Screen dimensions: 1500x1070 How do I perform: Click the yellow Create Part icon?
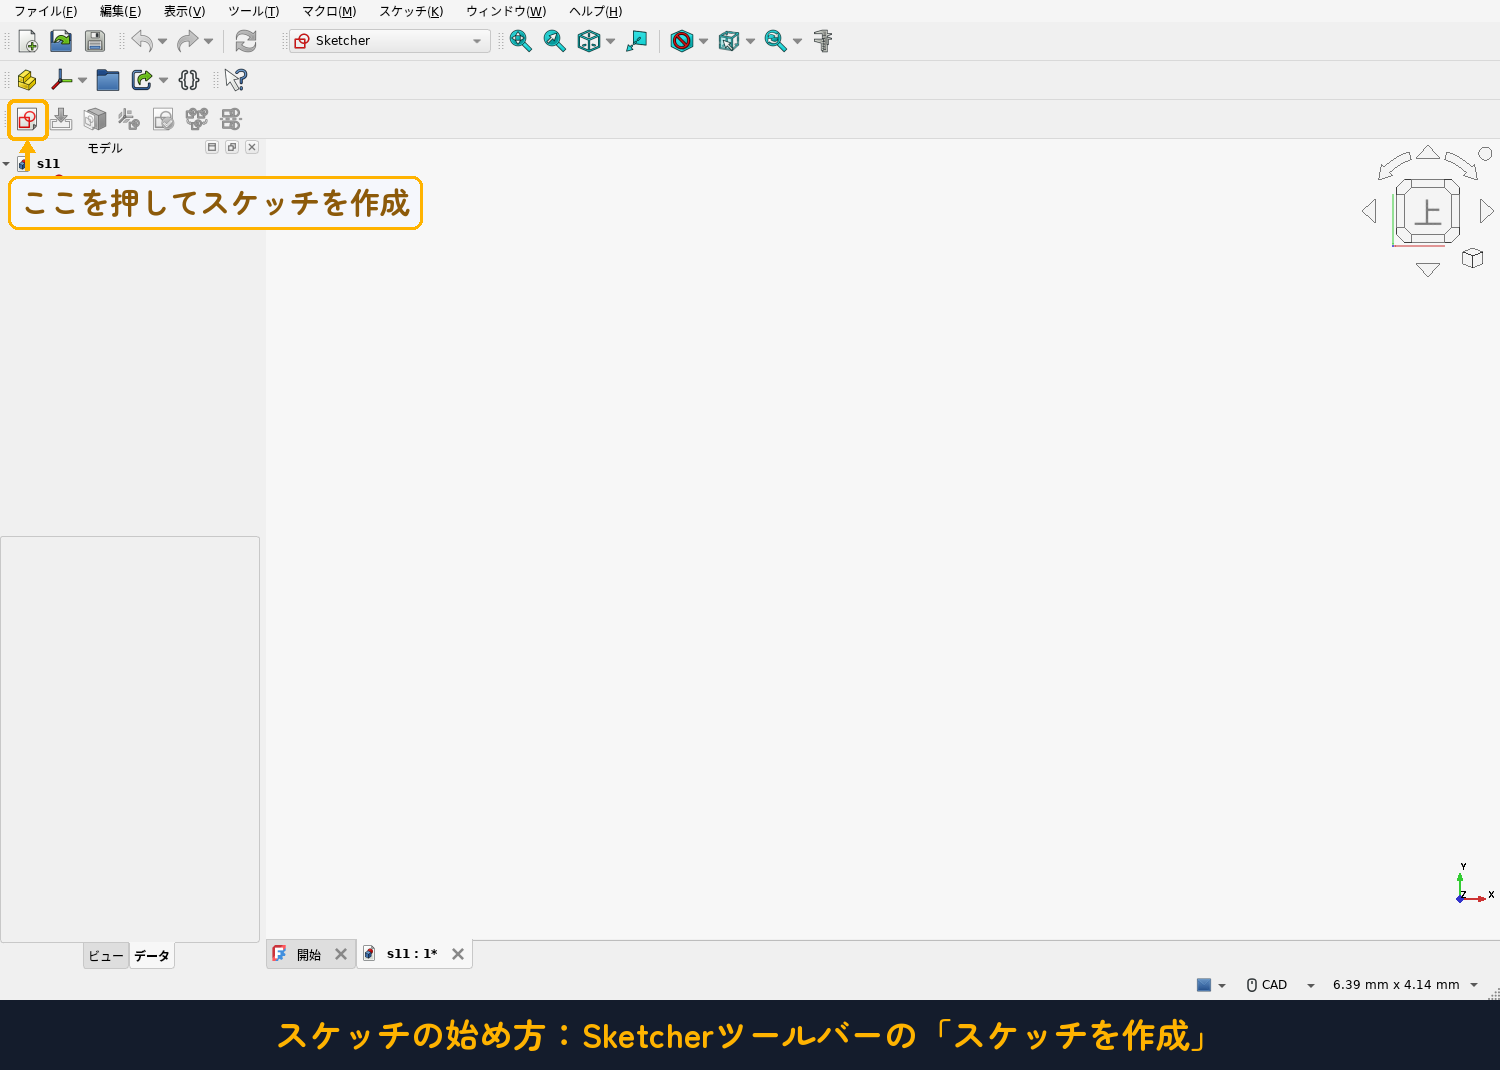coord(28,80)
